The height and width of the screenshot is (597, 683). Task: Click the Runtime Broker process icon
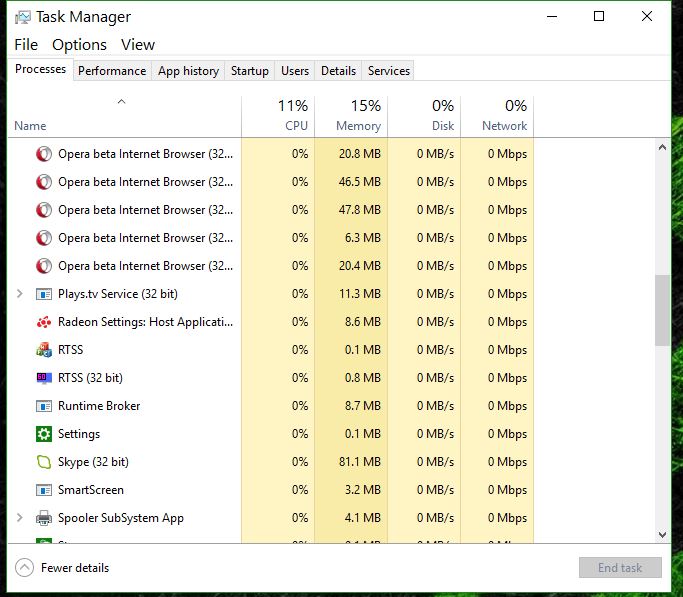pyautogui.click(x=44, y=406)
